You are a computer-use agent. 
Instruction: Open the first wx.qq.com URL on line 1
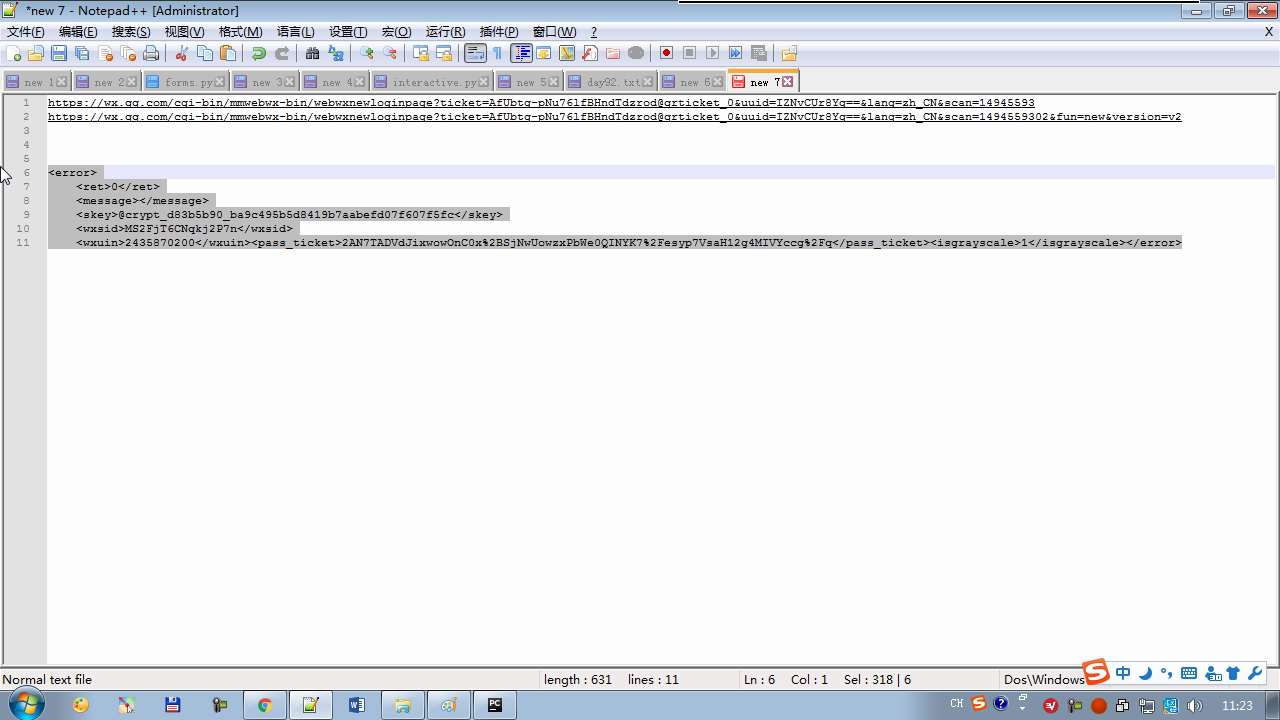coord(541,103)
